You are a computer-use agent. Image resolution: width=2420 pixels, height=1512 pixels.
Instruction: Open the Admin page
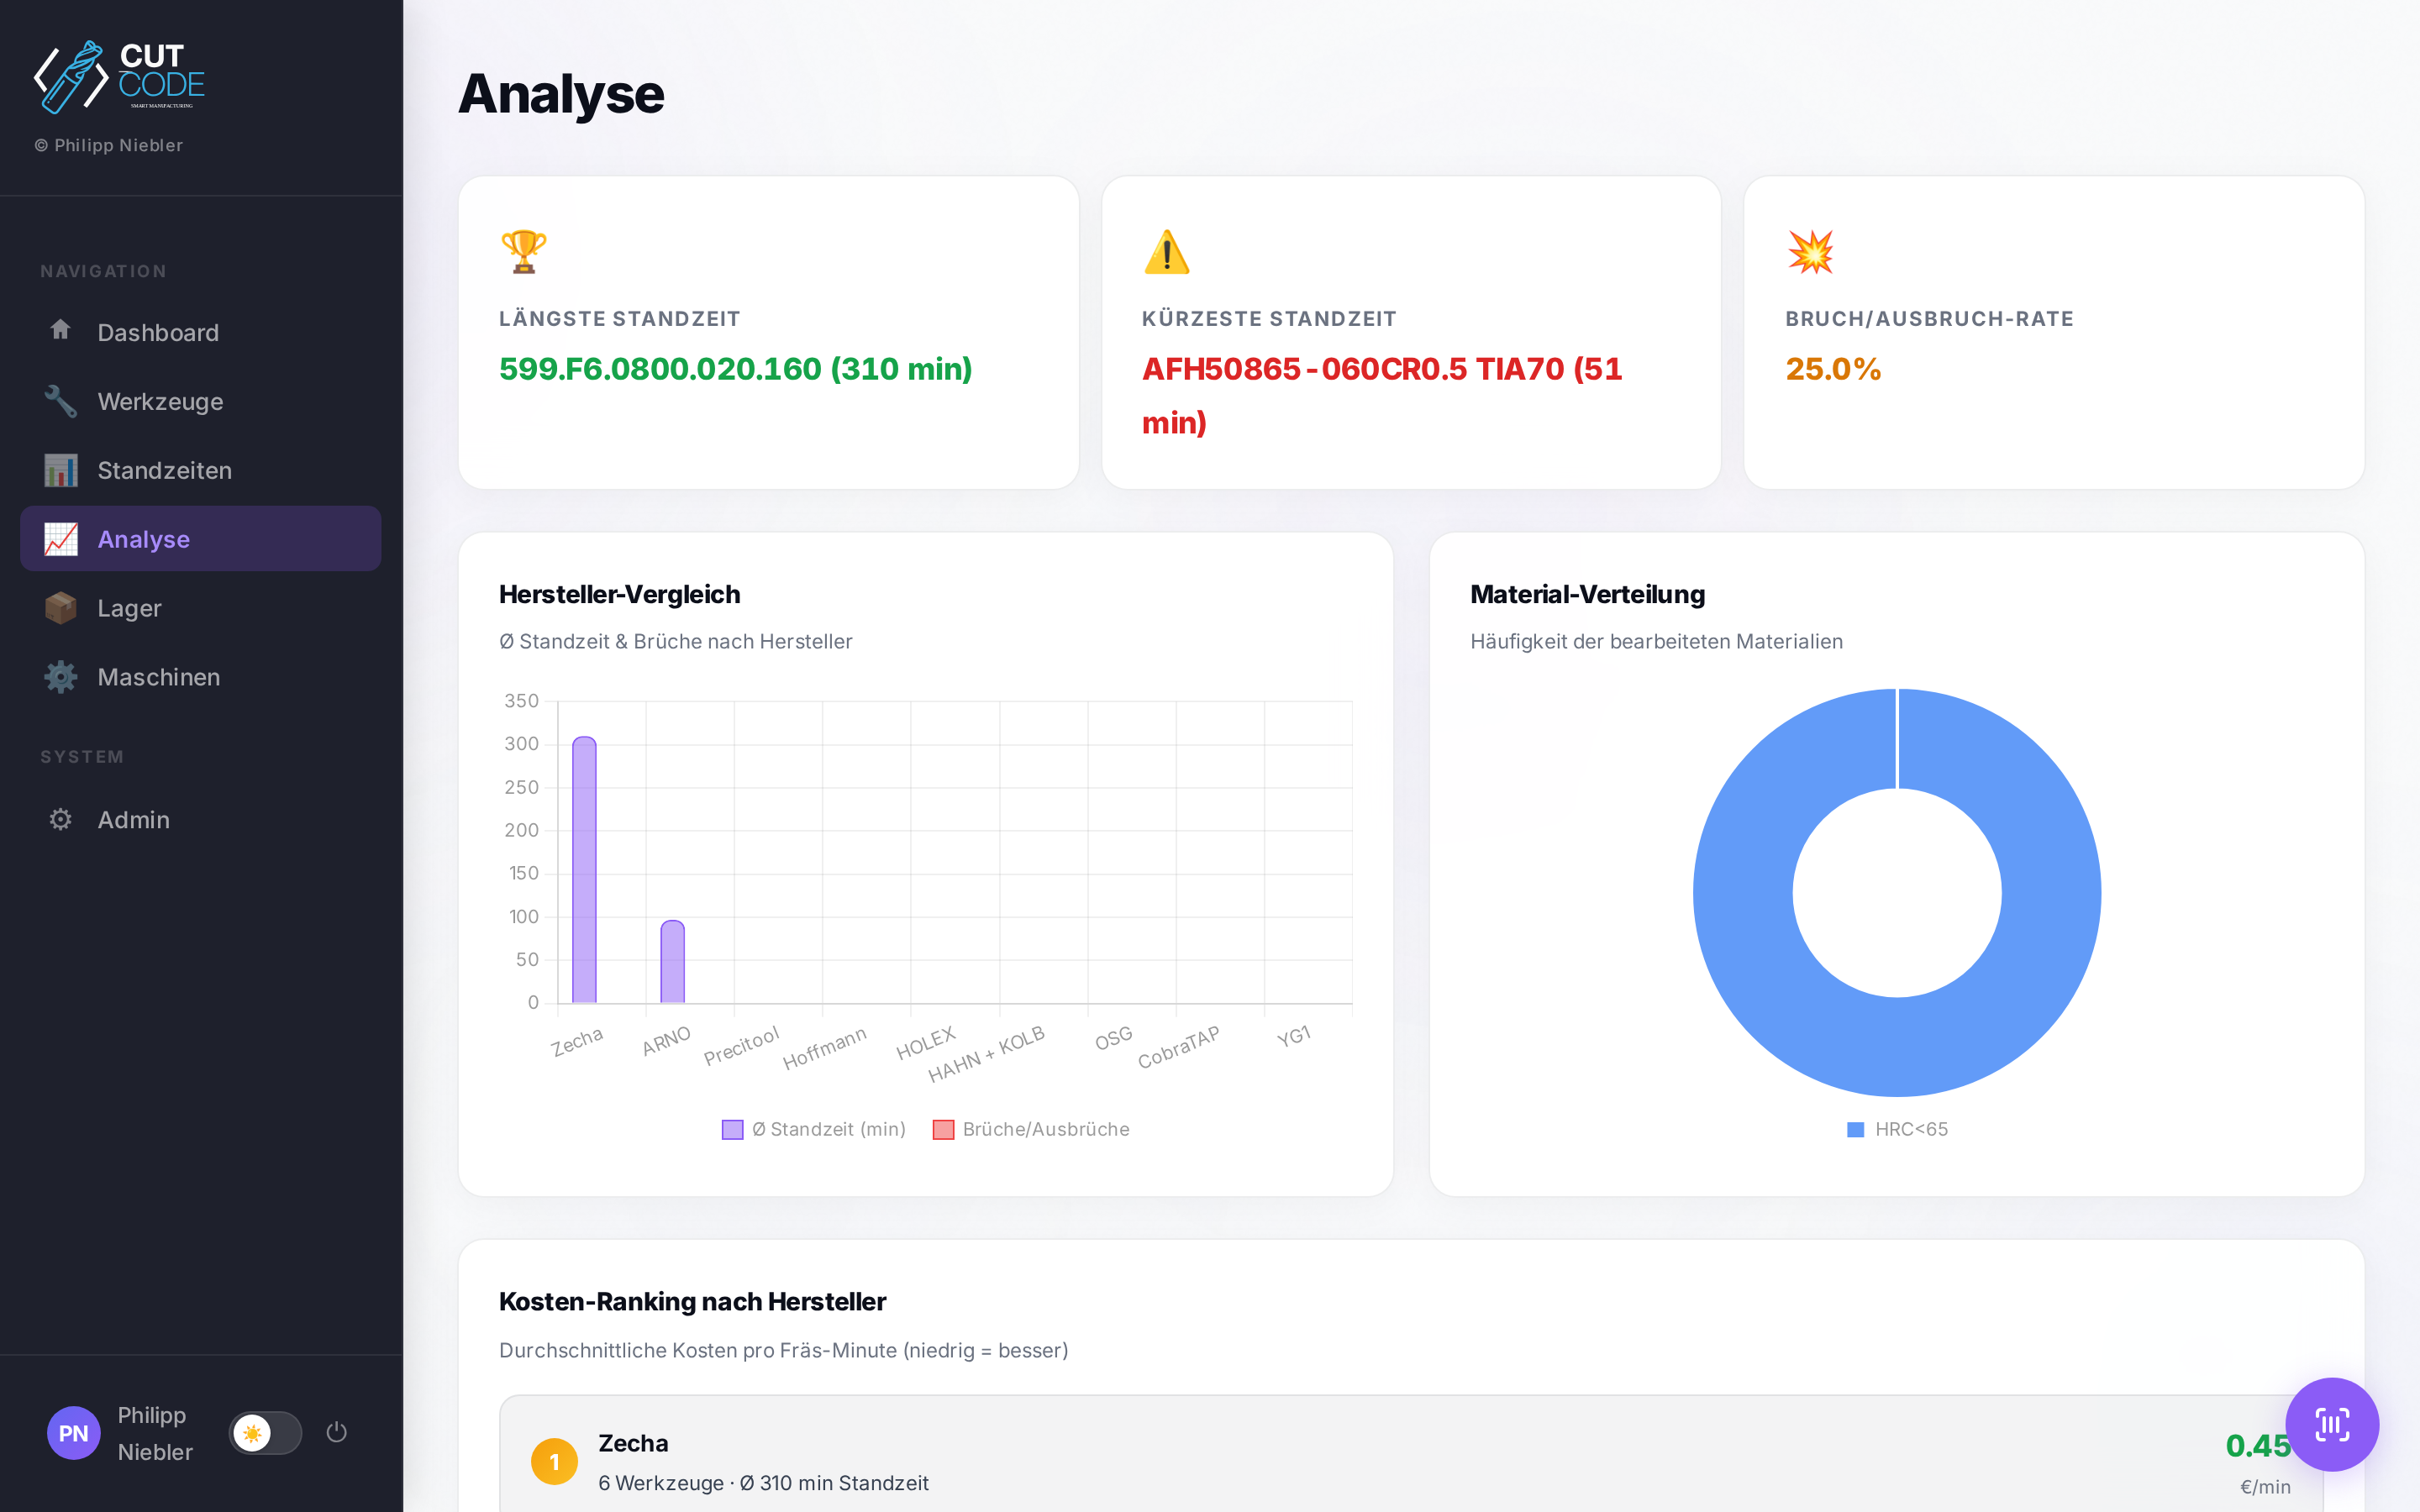point(200,819)
